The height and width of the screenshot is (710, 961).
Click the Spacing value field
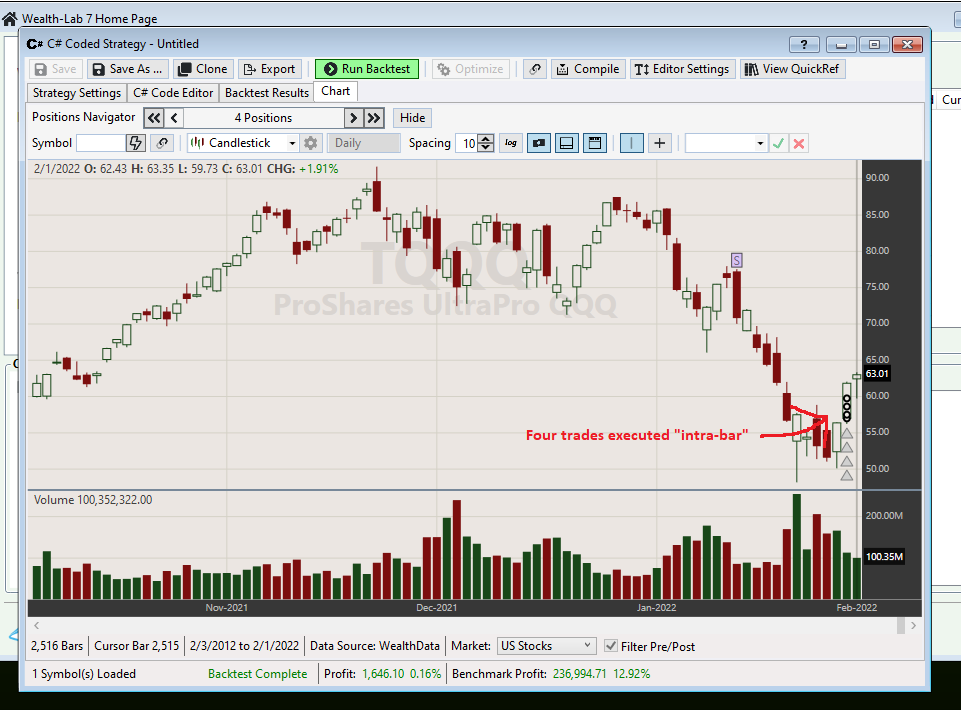coord(467,143)
